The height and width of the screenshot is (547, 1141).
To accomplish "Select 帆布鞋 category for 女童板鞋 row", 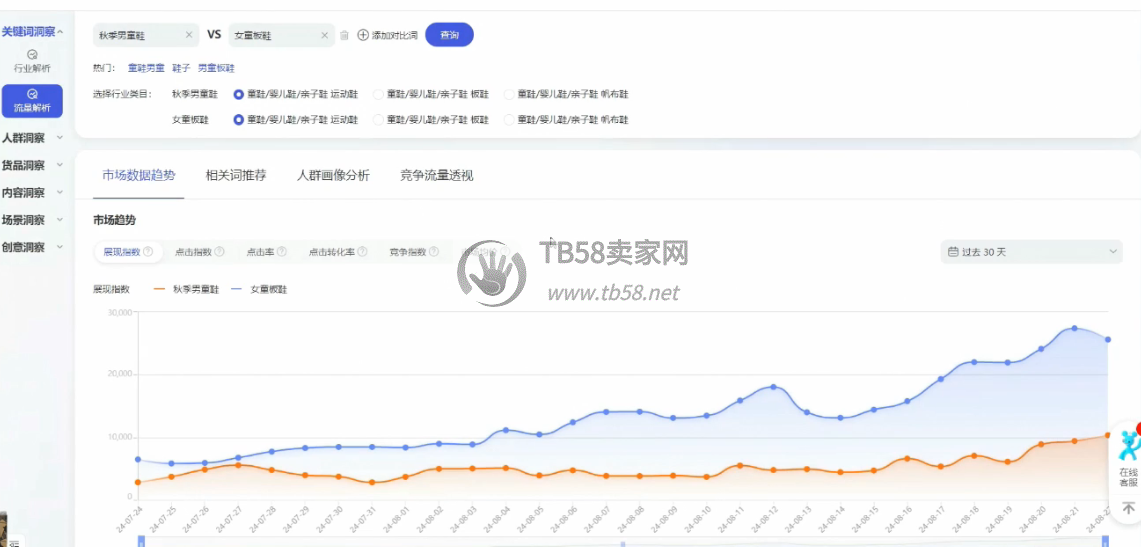I will [509, 120].
